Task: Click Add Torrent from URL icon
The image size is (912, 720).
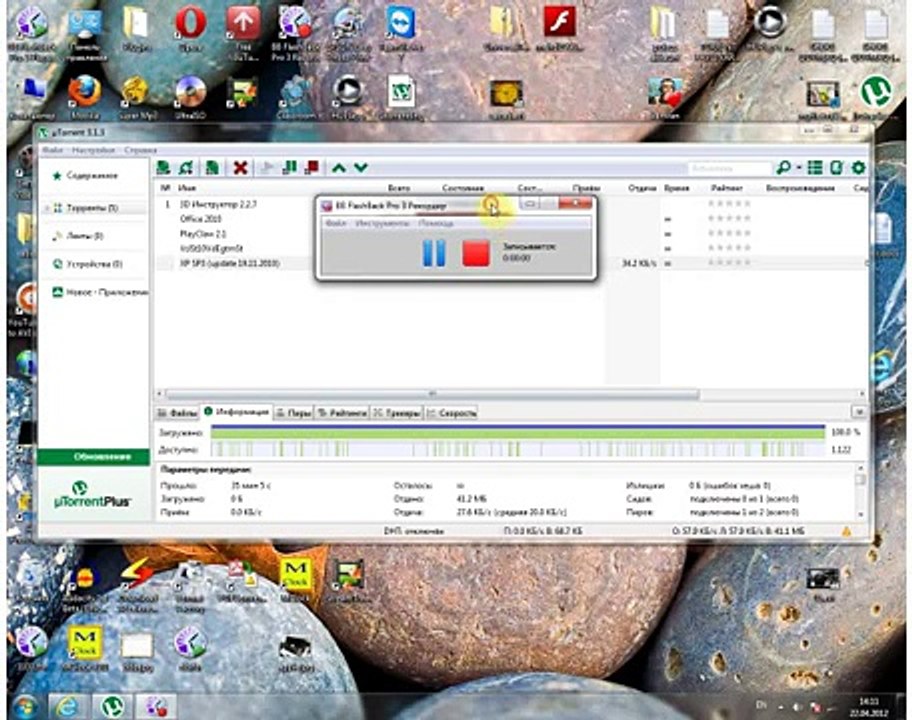Action: 186,168
